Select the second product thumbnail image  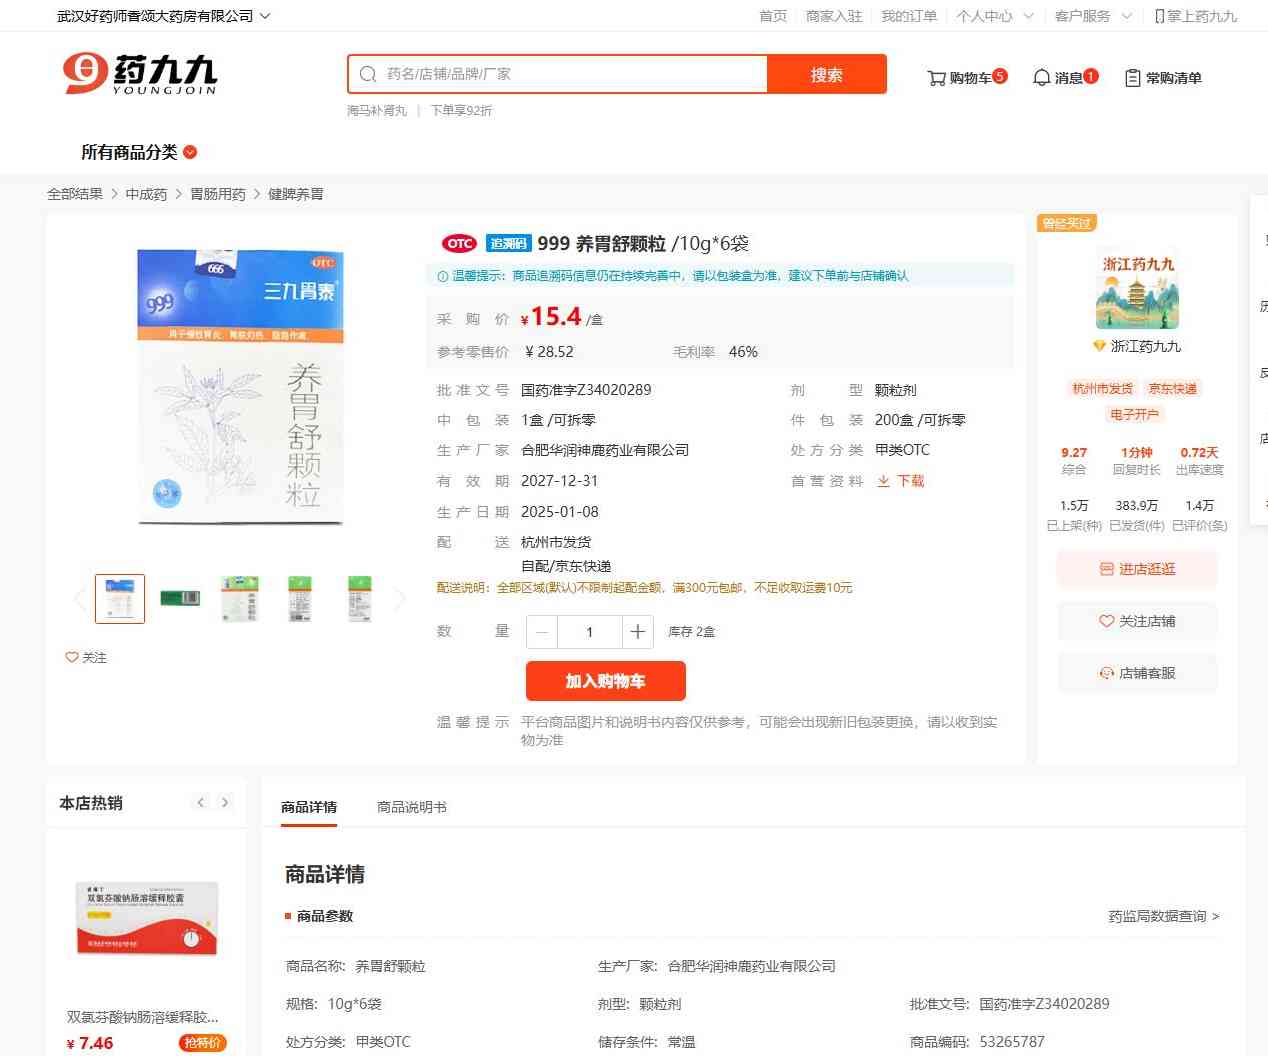click(180, 598)
